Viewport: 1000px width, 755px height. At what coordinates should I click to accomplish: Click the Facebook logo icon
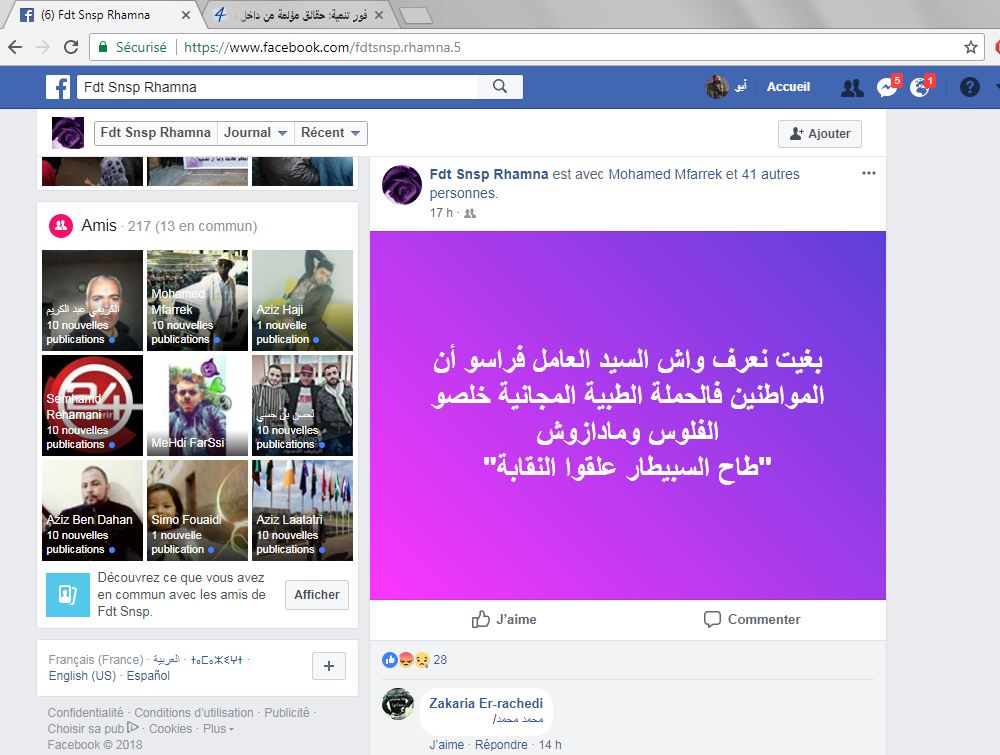58,87
